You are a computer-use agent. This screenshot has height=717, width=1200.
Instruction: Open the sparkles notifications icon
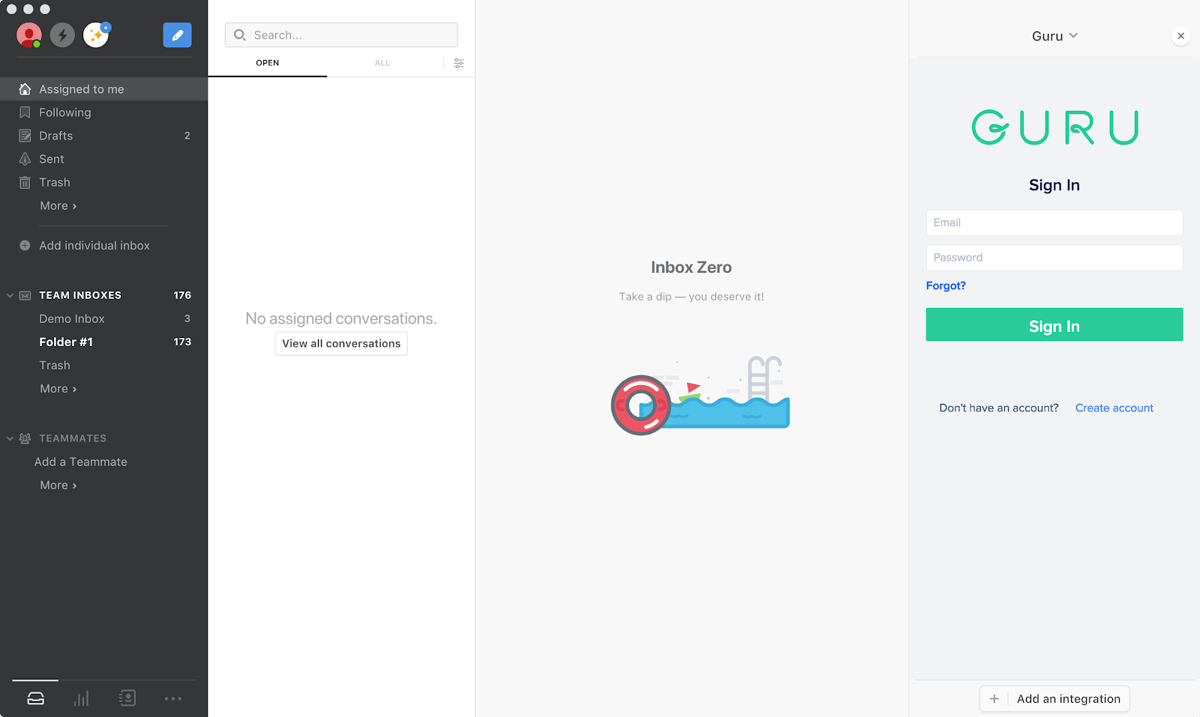[x=95, y=35]
